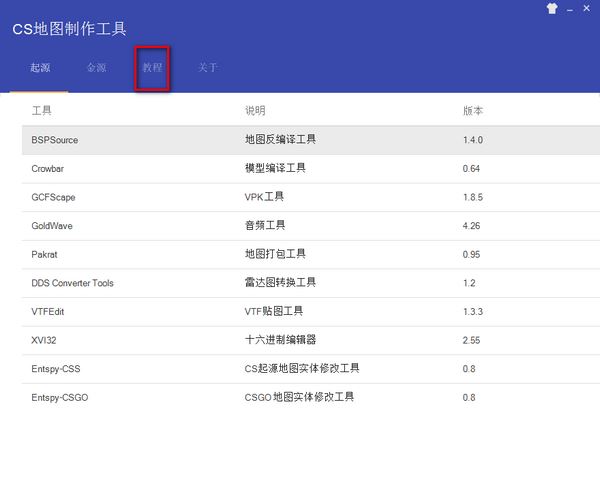
Task: Select the Crowbar tool name
Action: pyautogui.click(x=47, y=169)
